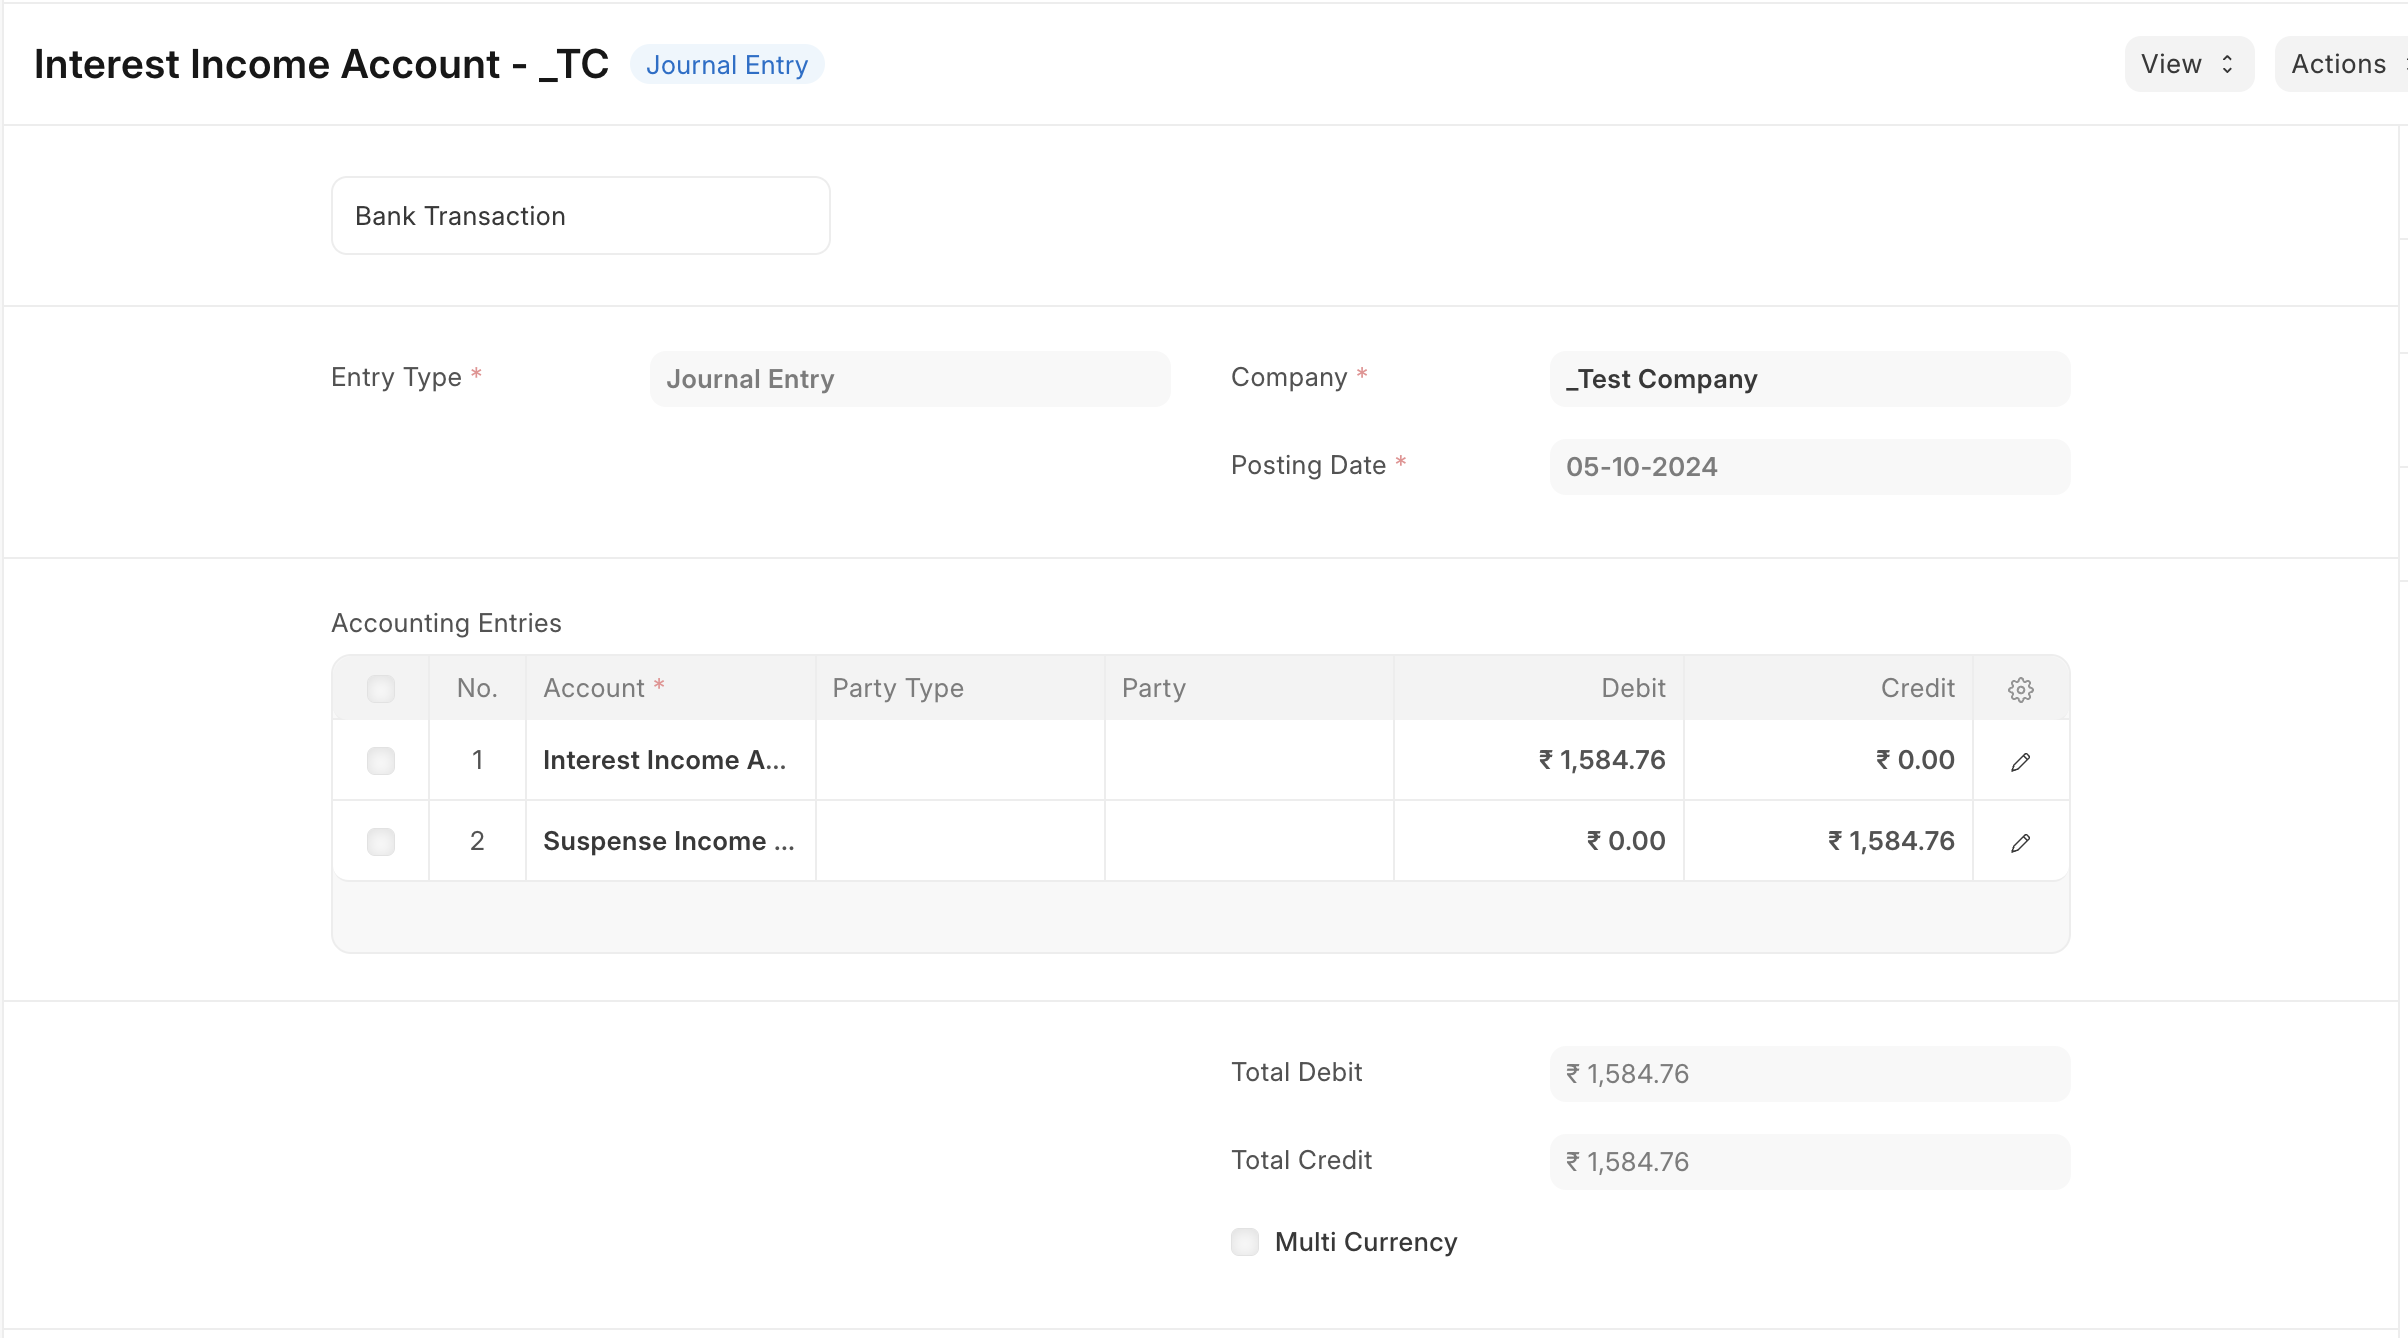Click the Journal Entry badge in header
This screenshot has height=1338, width=2408.
727,65
